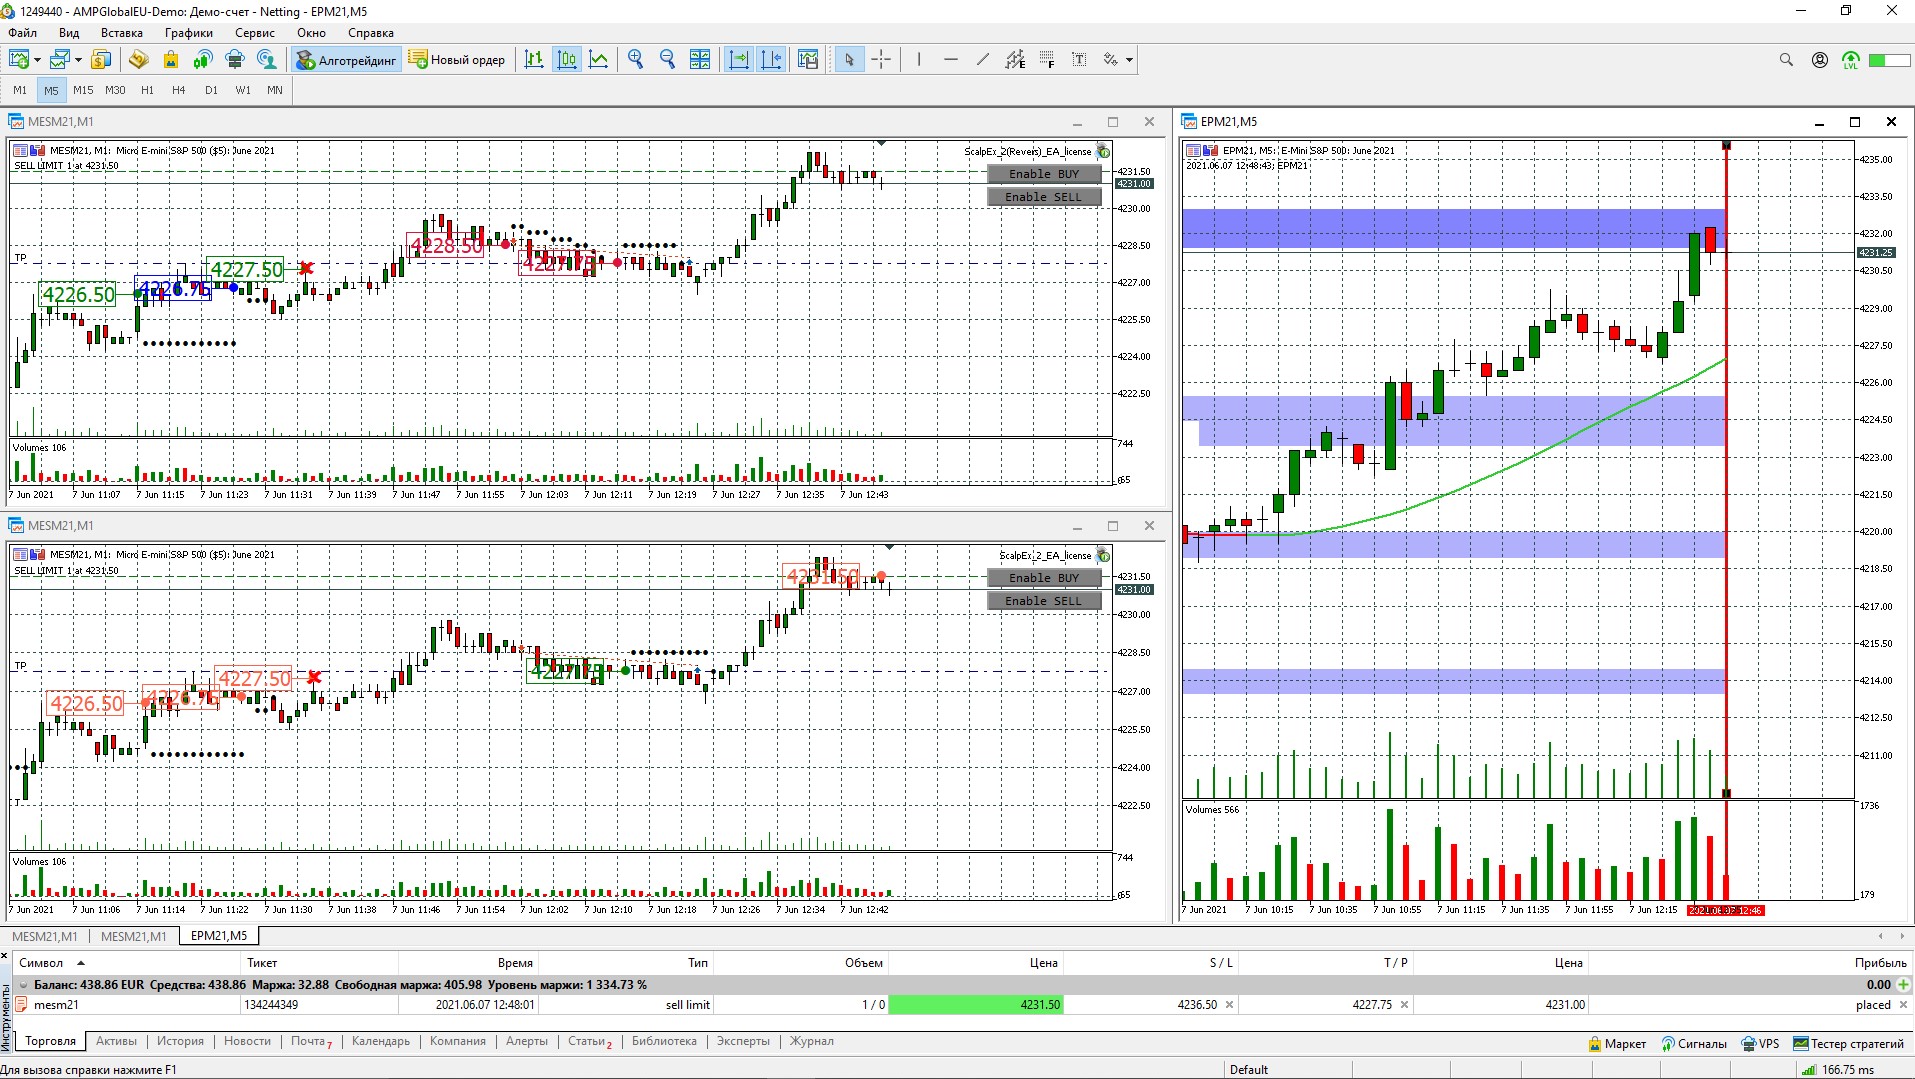Image resolution: width=1915 pixels, height=1079 pixels.
Task: Tile chart windows using the toolbar icon
Action: [x=700, y=60]
